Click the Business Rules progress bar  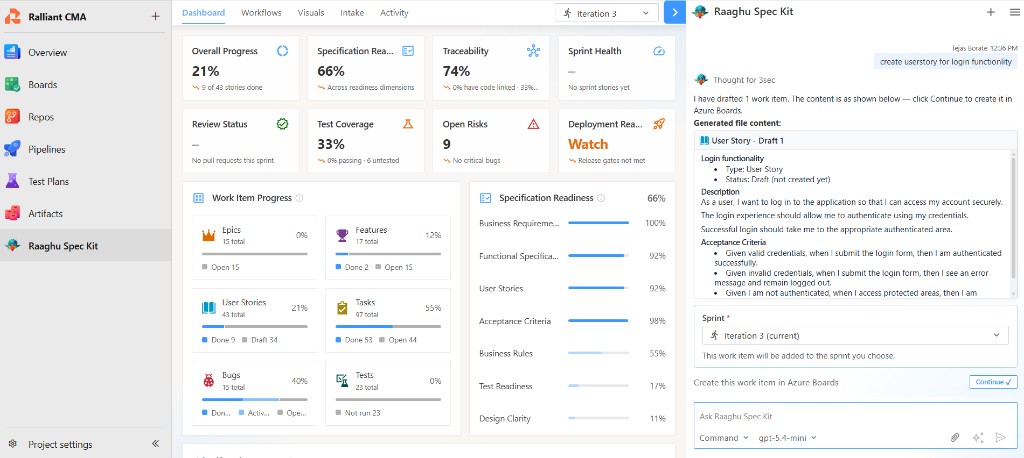(x=598, y=353)
